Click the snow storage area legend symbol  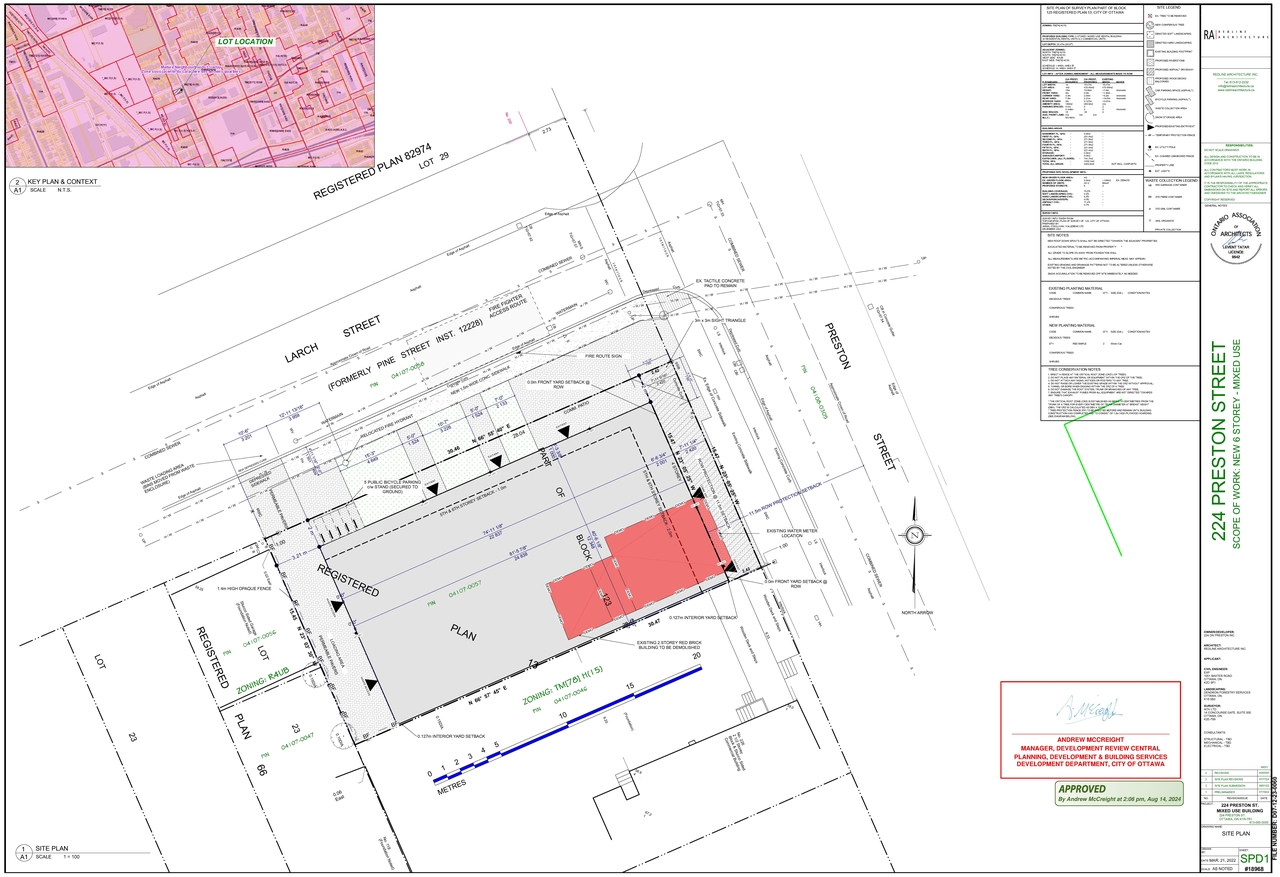click(x=1148, y=116)
